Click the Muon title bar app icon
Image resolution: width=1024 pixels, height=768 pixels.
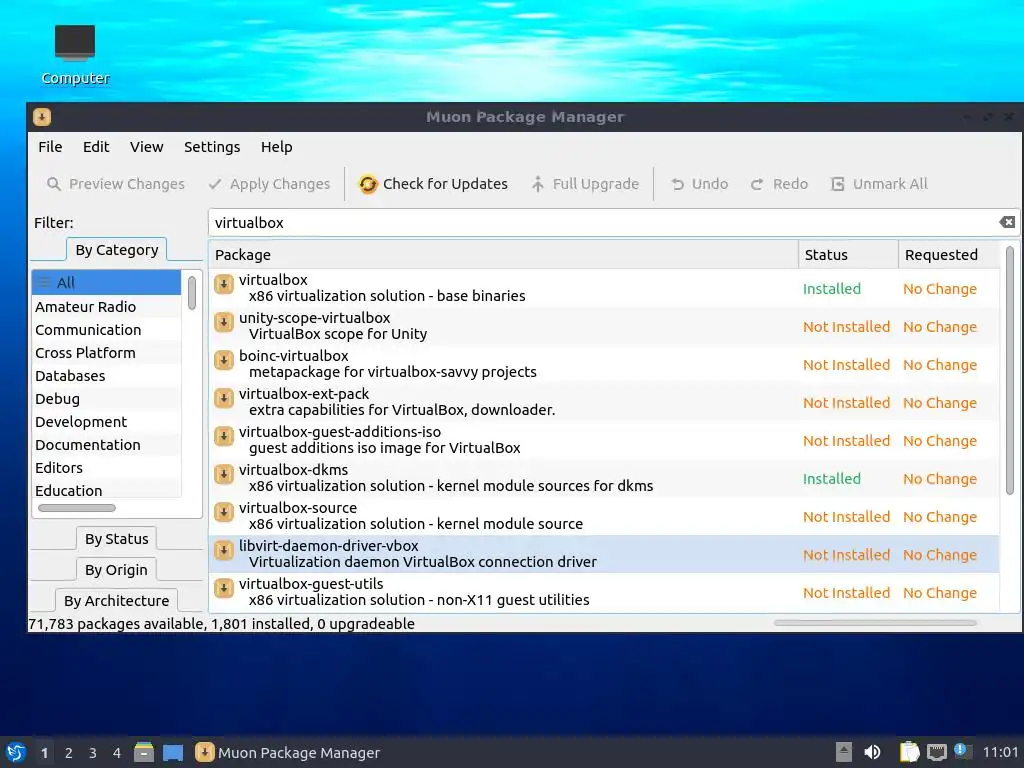(x=42, y=117)
